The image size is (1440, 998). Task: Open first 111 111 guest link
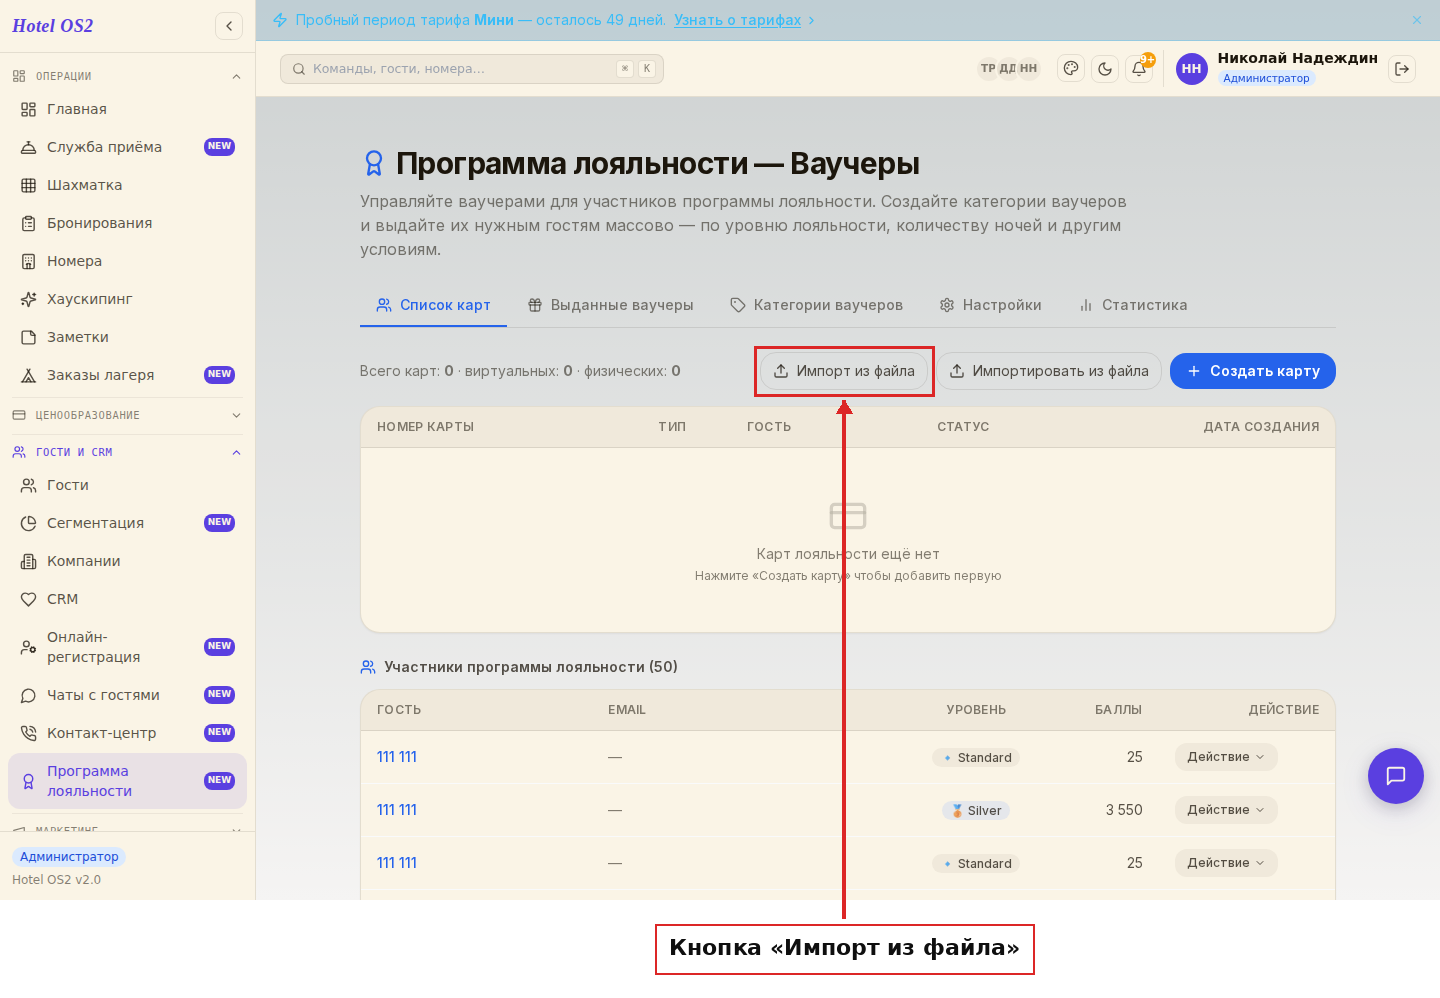tap(397, 757)
